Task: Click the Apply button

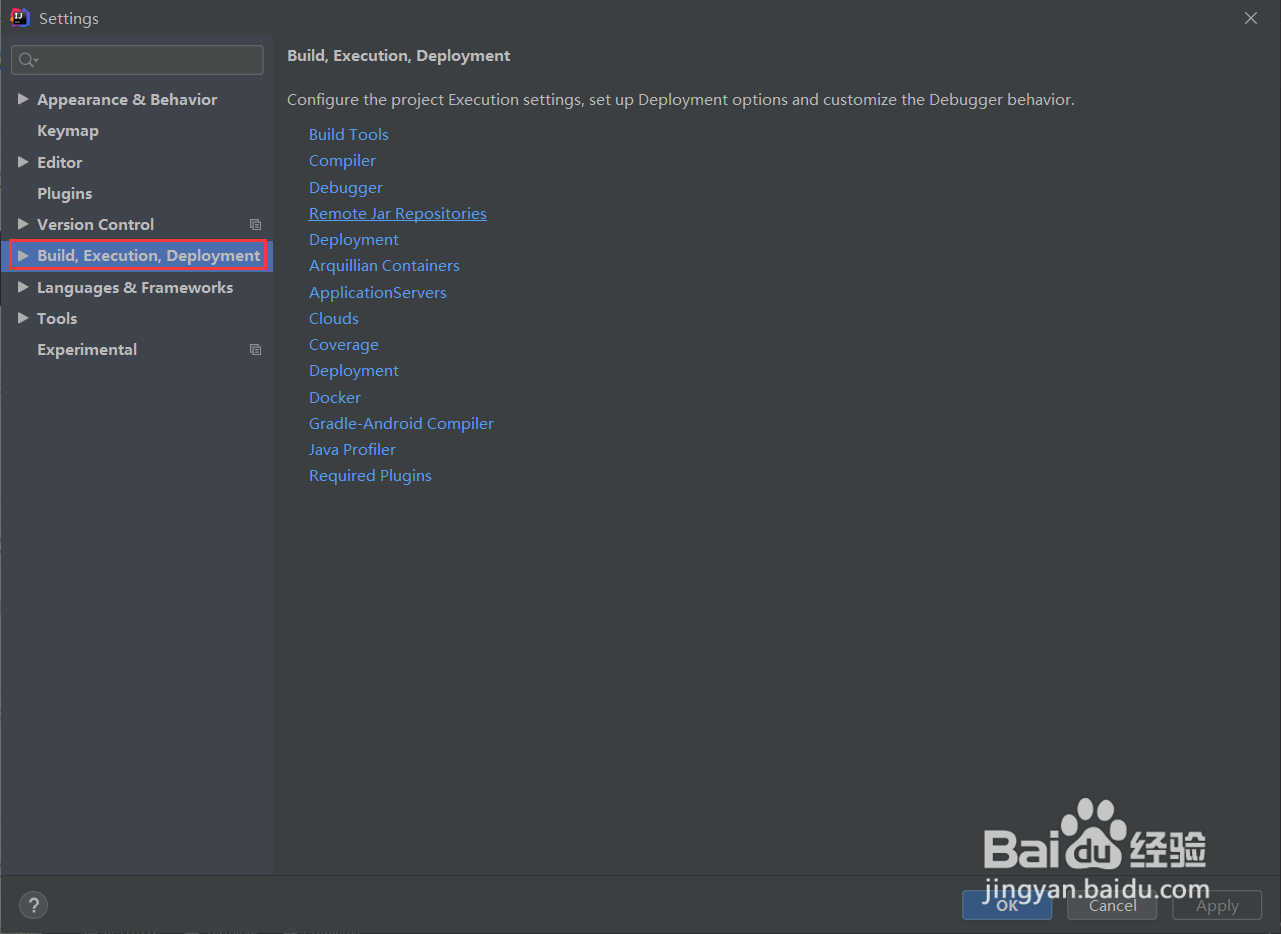Action: tap(1217, 905)
